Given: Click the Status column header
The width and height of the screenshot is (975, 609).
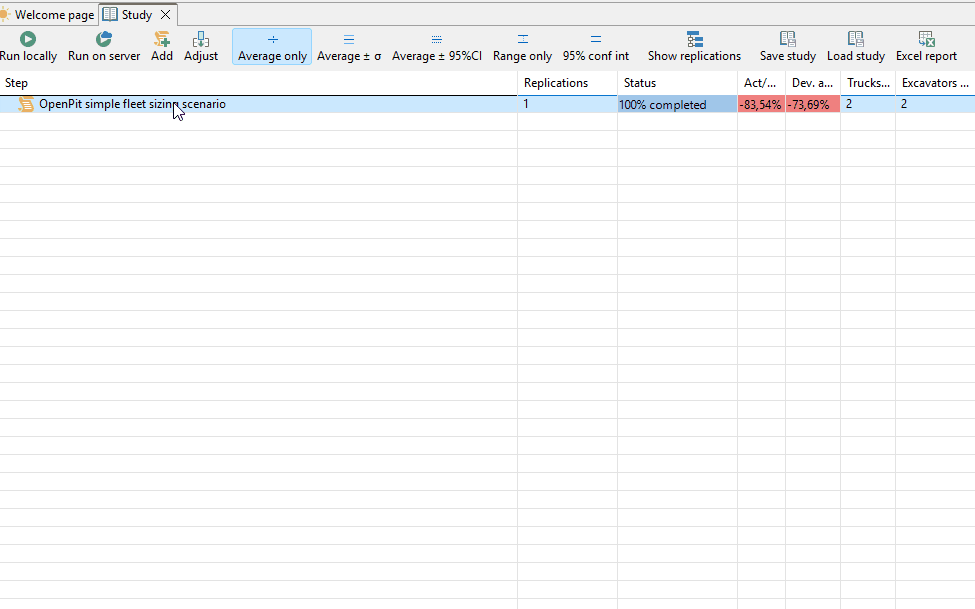Looking at the screenshot, I should coord(677,83).
